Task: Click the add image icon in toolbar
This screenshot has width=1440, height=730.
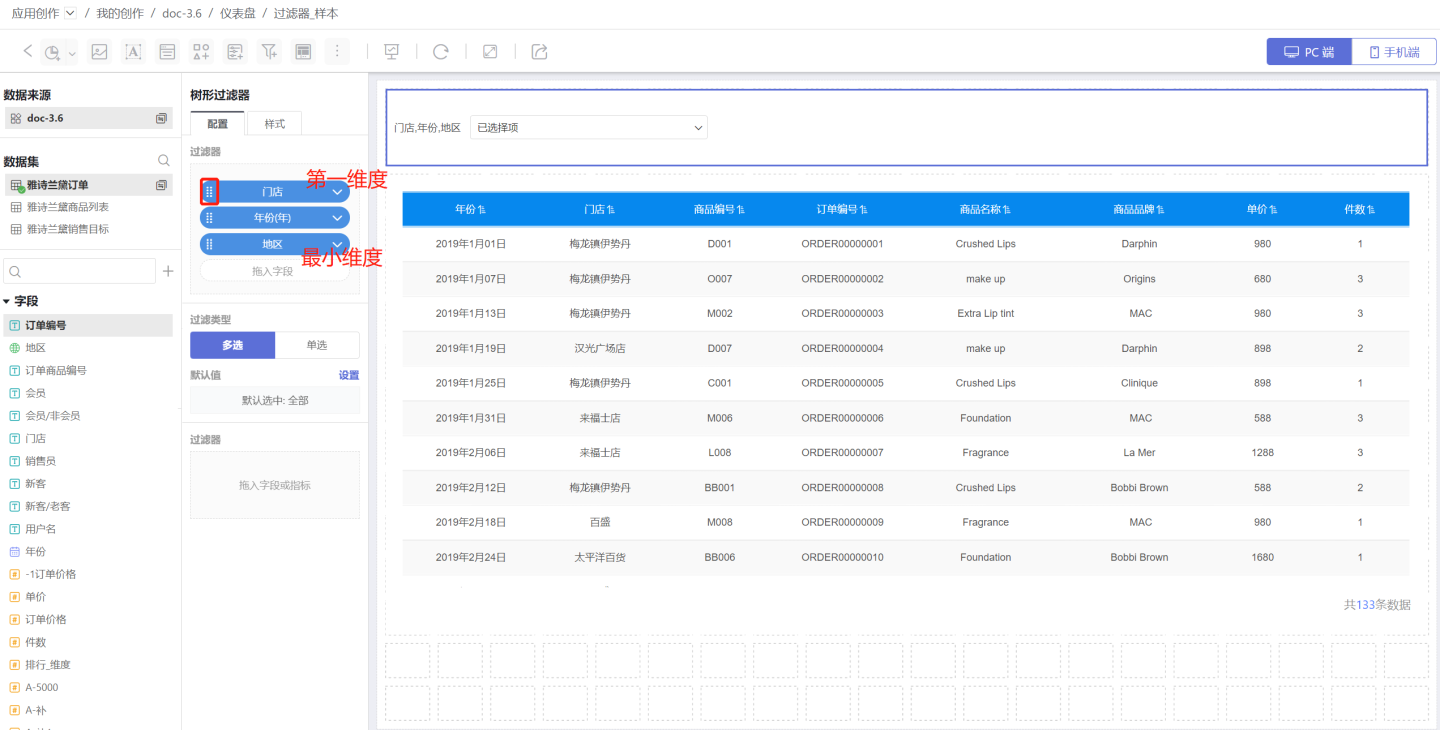Action: click(x=99, y=52)
